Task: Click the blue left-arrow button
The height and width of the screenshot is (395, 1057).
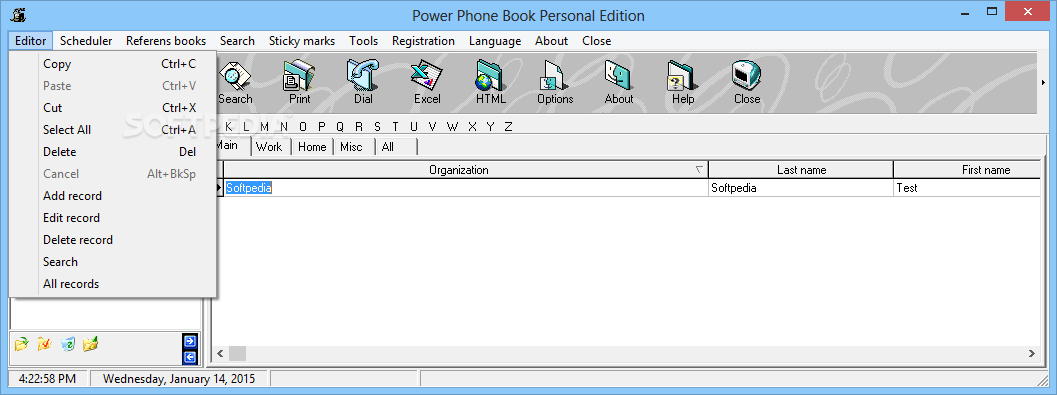Action: click(189, 357)
